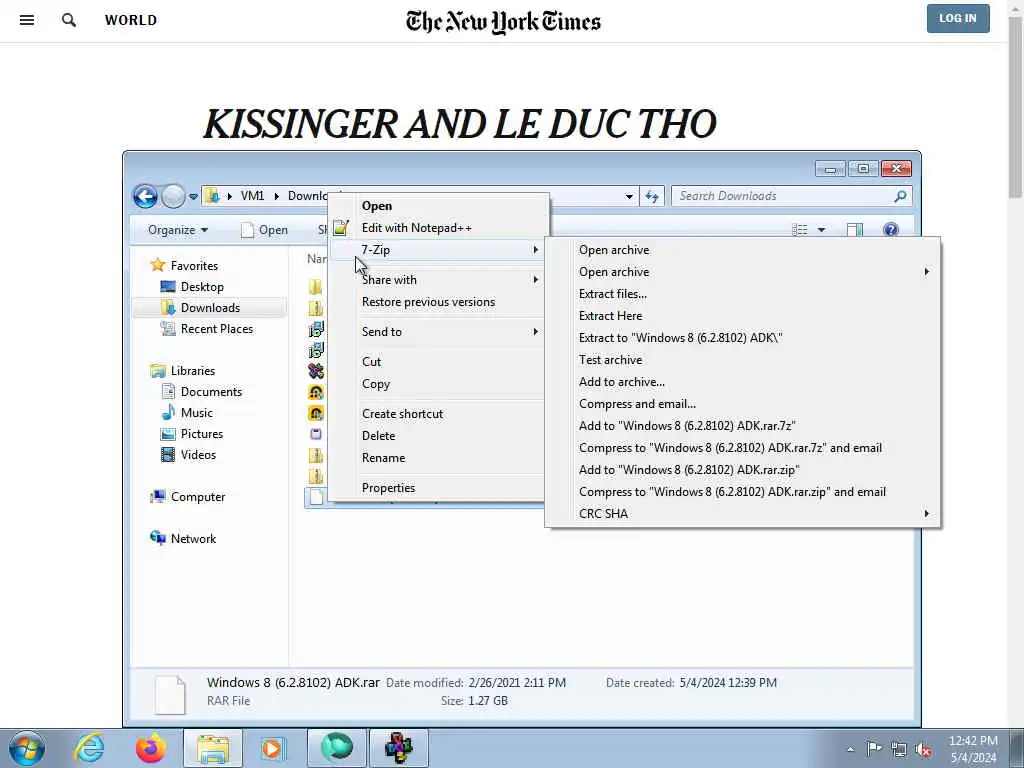The height and width of the screenshot is (768, 1024).
Task: Choose Test archive
Action: point(743,360)
